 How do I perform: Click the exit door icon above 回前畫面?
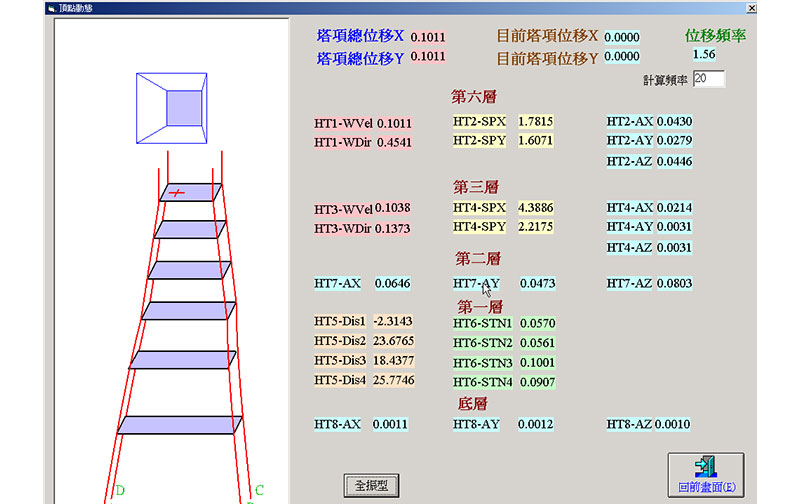tap(704, 466)
